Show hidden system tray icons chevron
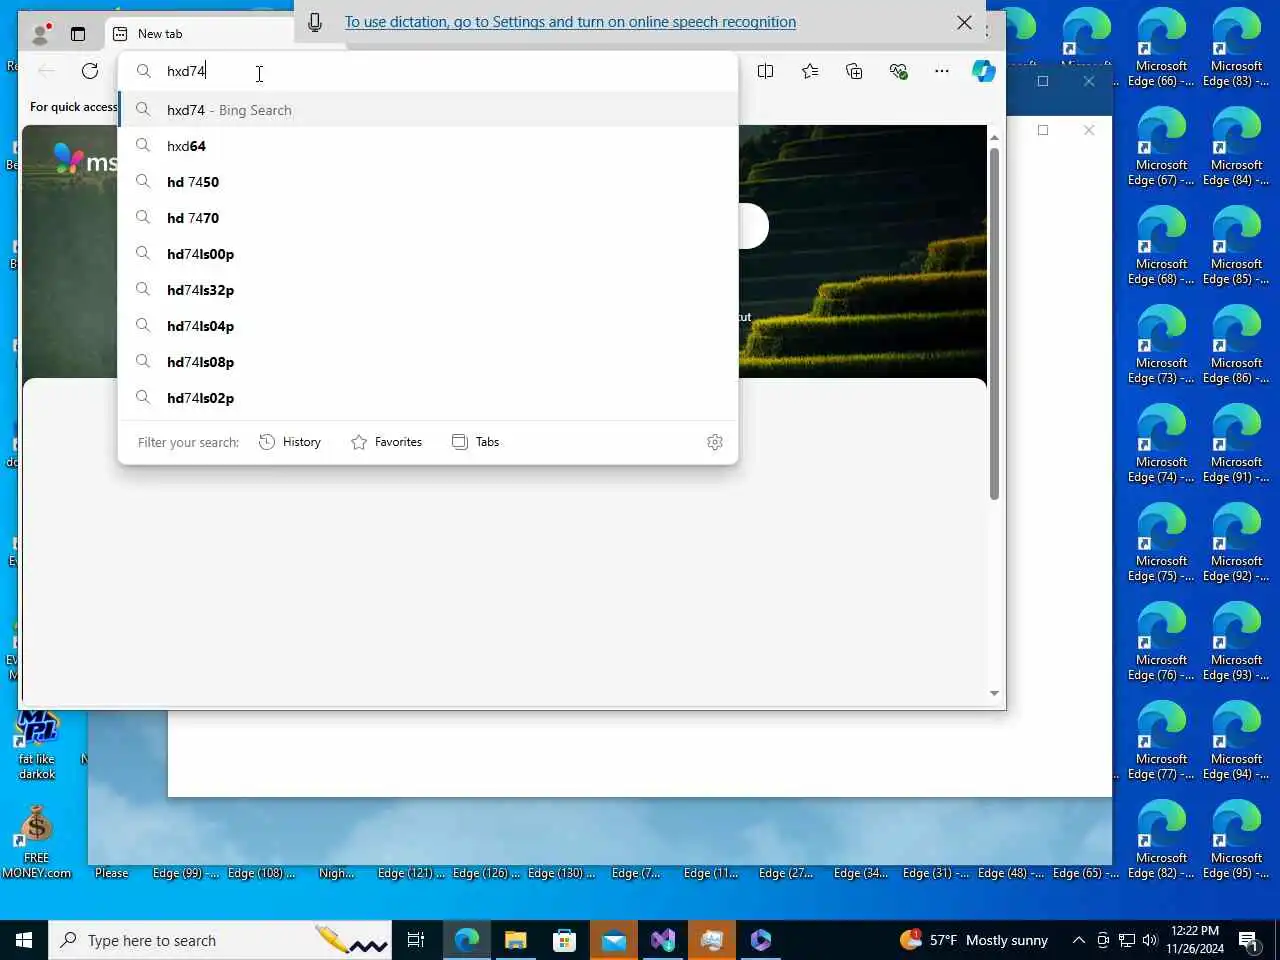1280x960 pixels. tap(1079, 940)
